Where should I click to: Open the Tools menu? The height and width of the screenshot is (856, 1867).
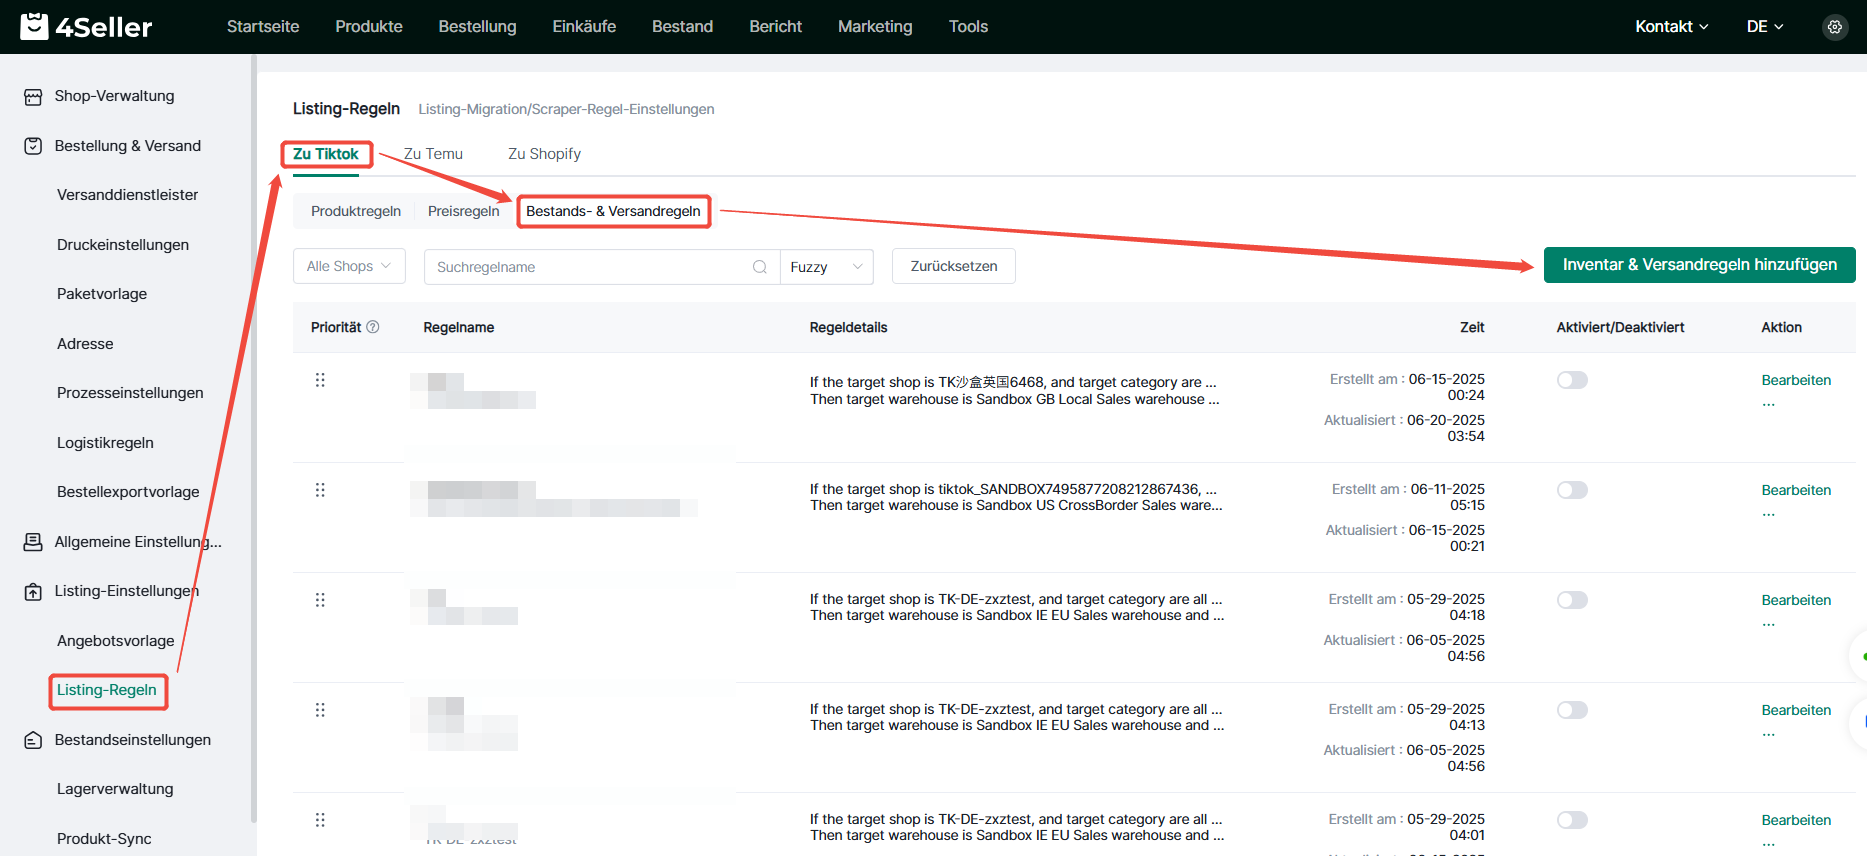pyautogui.click(x=968, y=27)
